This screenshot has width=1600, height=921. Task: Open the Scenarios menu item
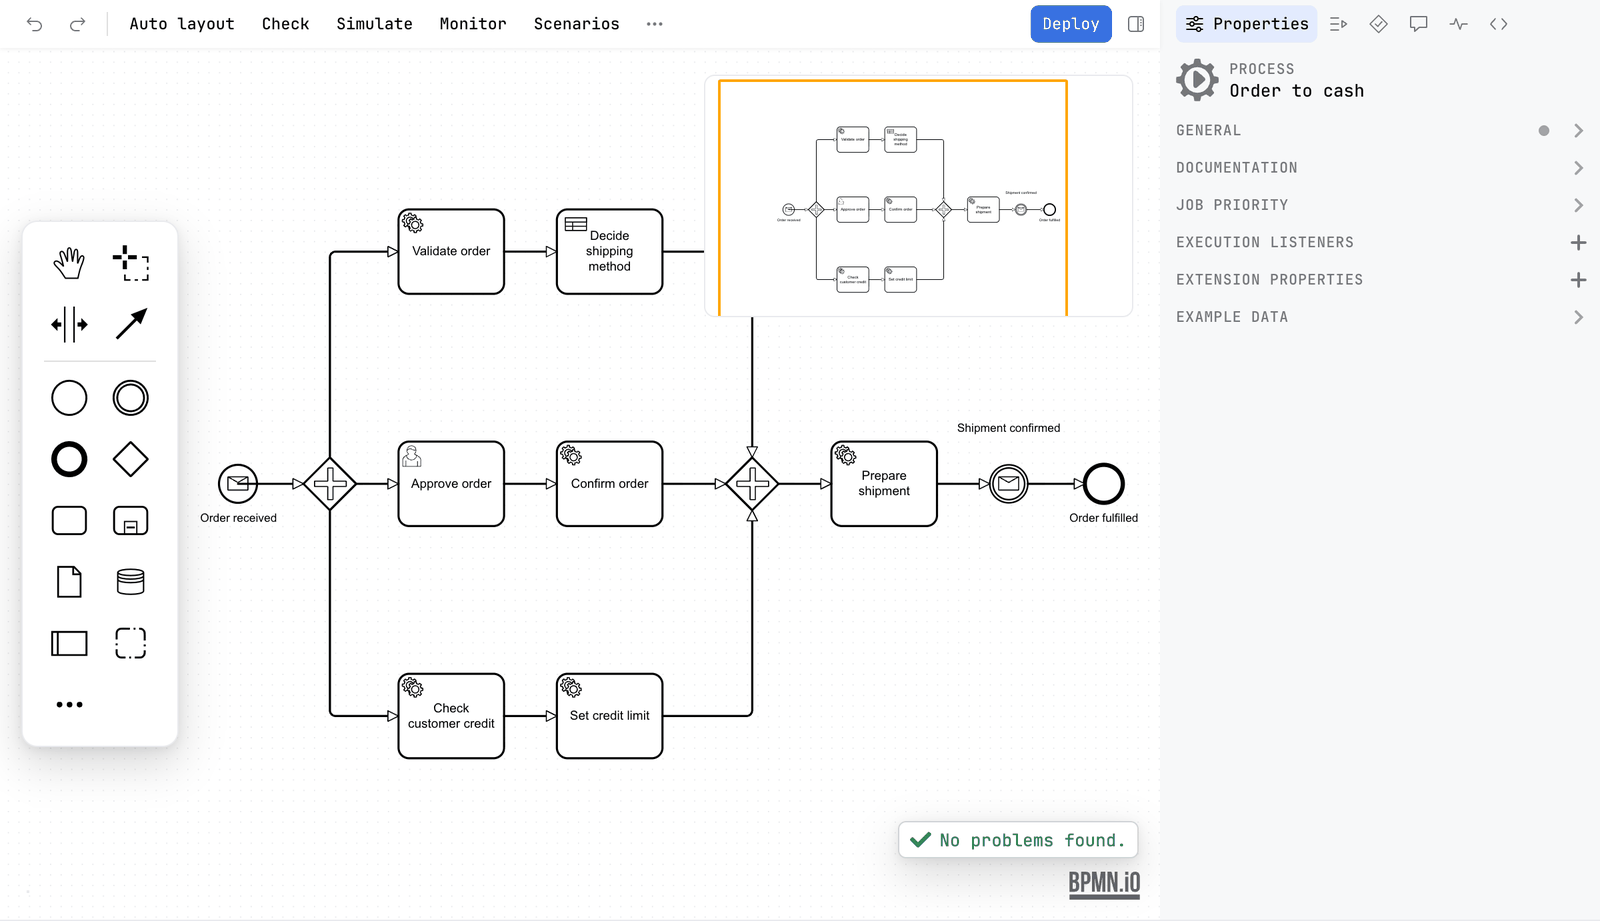click(576, 24)
